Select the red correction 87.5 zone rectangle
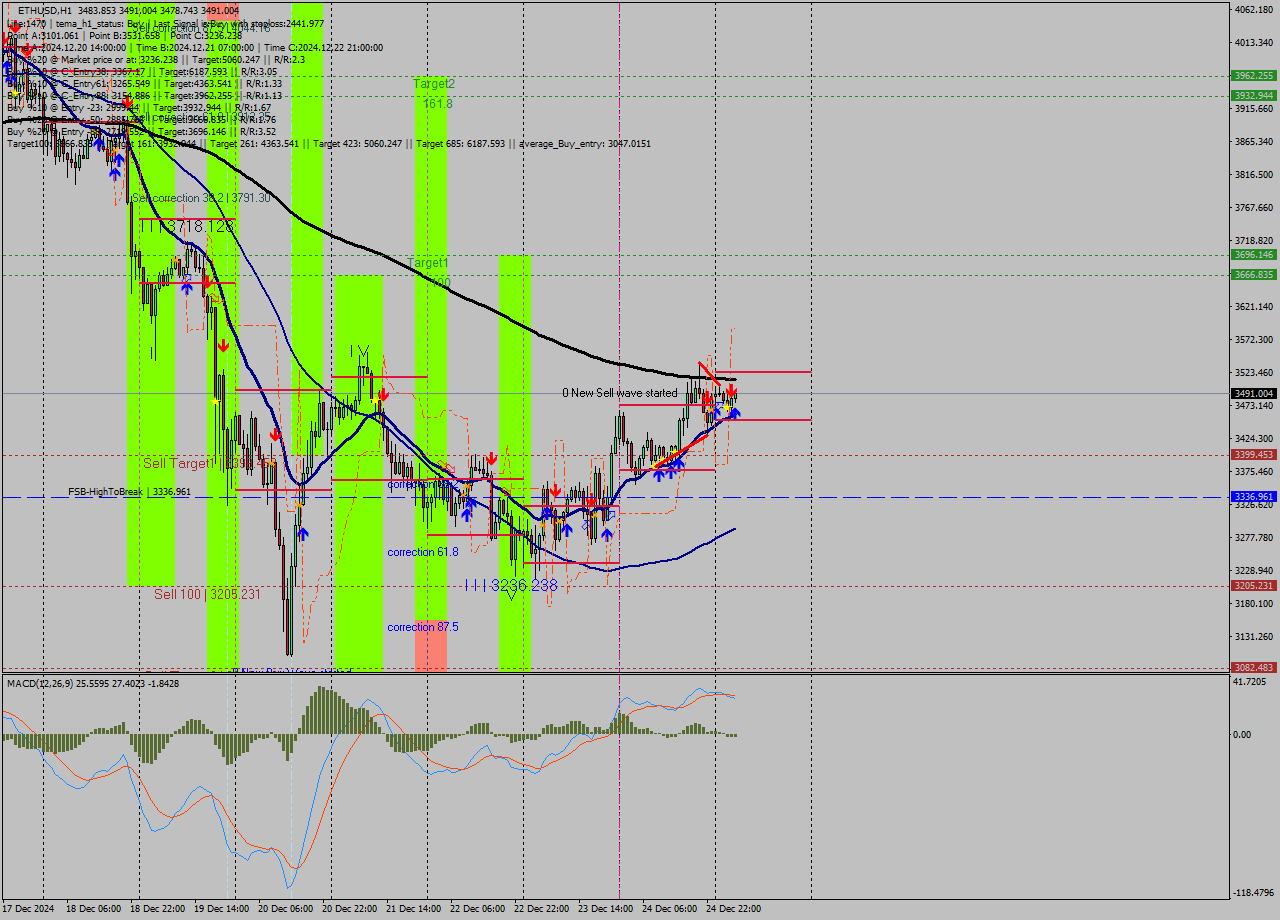 pos(431,645)
